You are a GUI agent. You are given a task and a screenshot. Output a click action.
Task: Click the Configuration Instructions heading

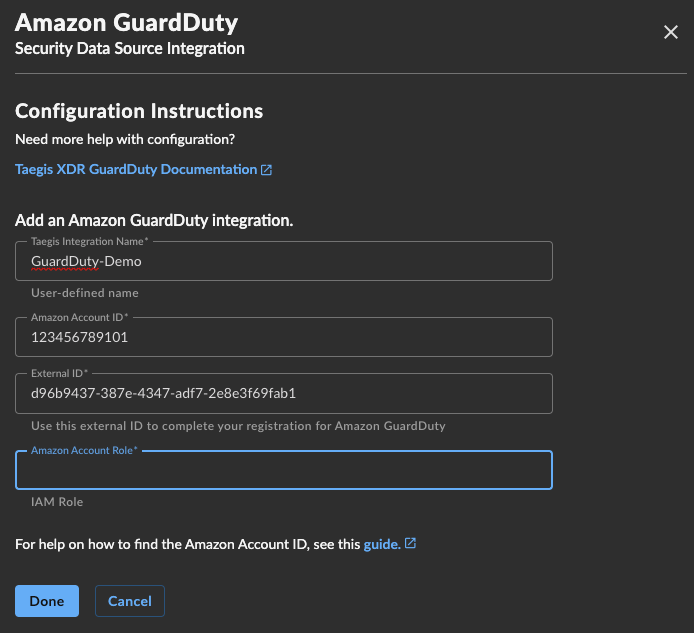[139, 111]
